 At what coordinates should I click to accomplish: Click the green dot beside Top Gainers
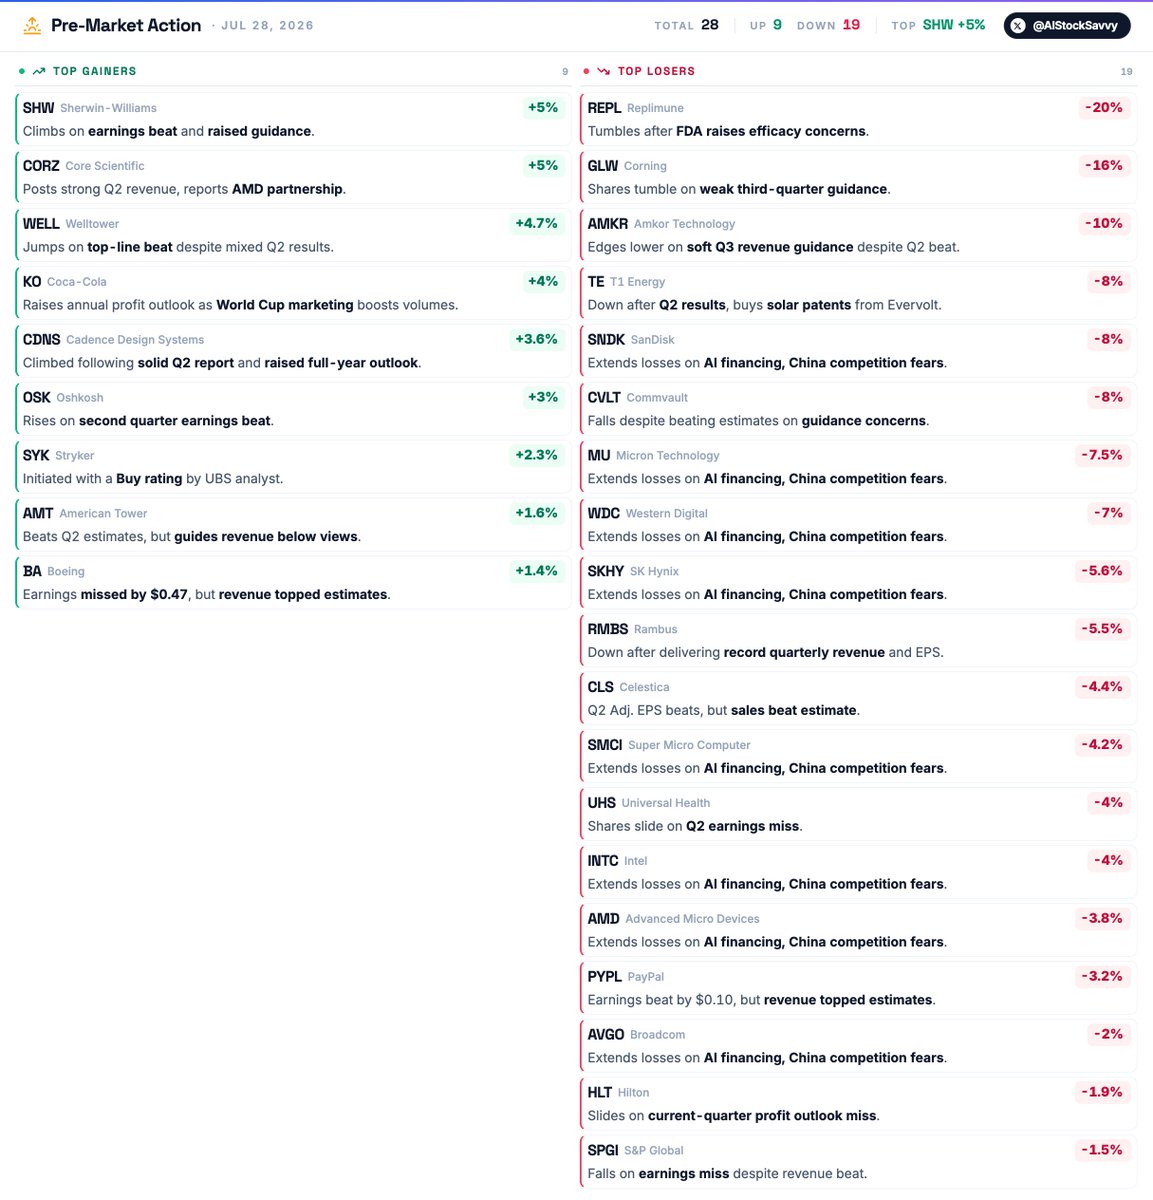click(x=22, y=71)
